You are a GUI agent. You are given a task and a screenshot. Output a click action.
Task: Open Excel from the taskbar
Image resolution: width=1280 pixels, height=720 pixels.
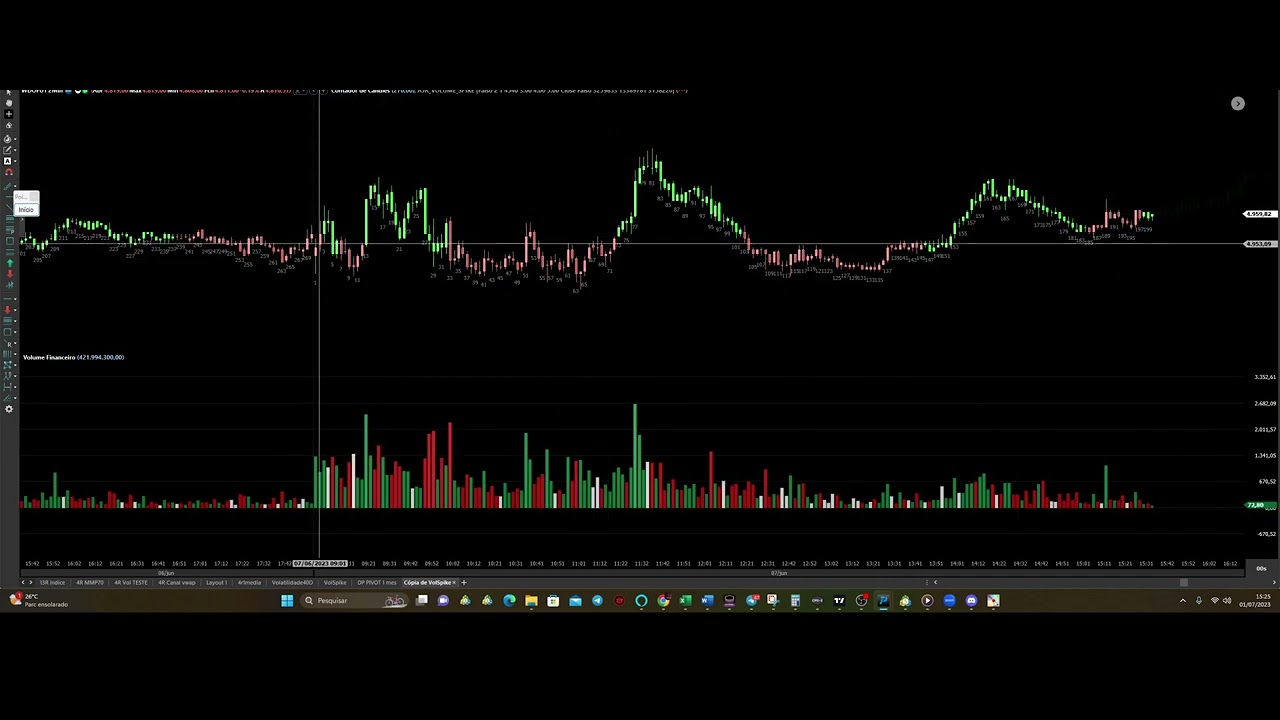685,600
